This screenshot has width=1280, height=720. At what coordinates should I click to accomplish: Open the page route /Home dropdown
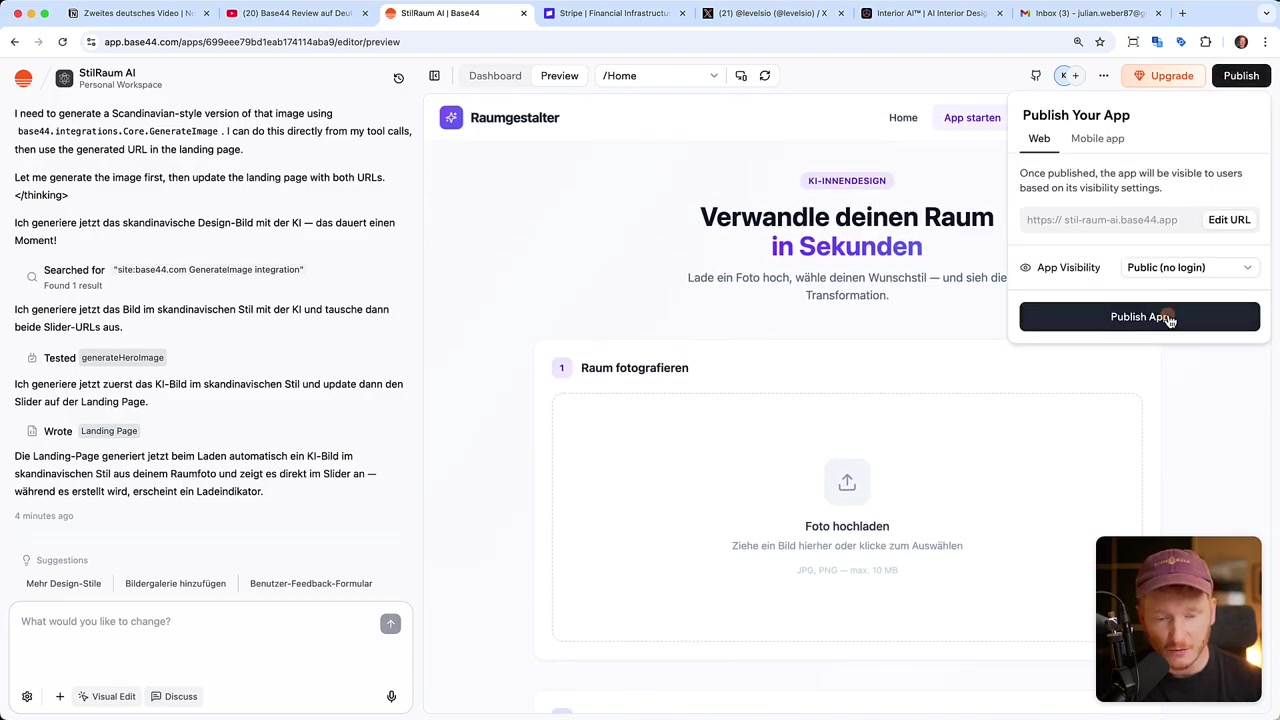(x=660, y=76)
